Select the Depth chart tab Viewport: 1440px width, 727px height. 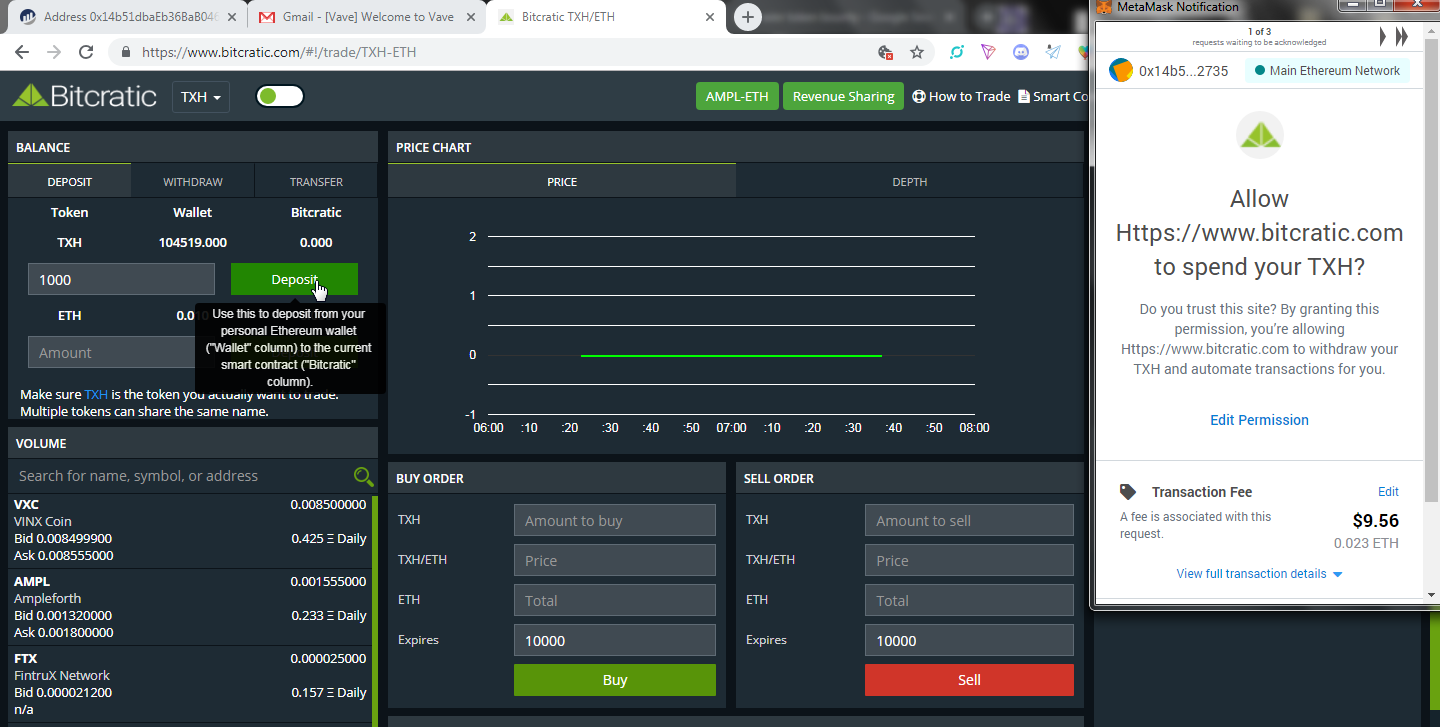click(910, 181)
